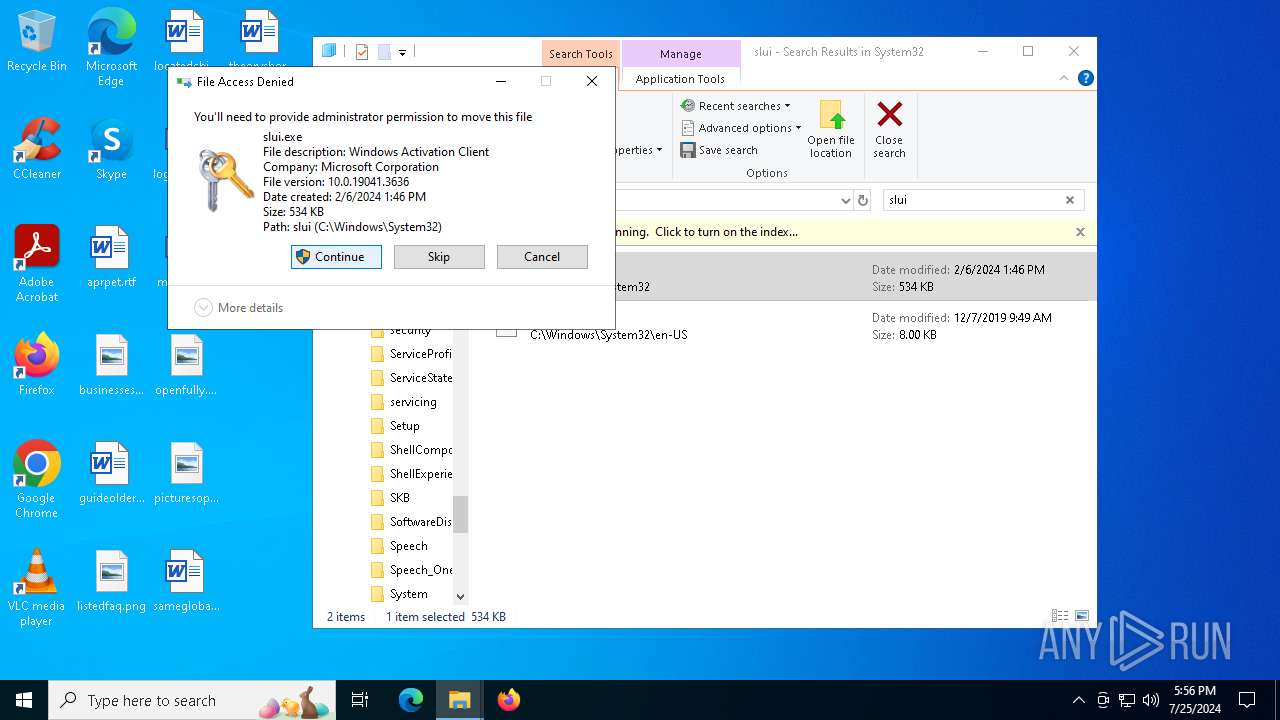Click Save search in ribbon
The image size is (1280, 720).
pos(719,150)
